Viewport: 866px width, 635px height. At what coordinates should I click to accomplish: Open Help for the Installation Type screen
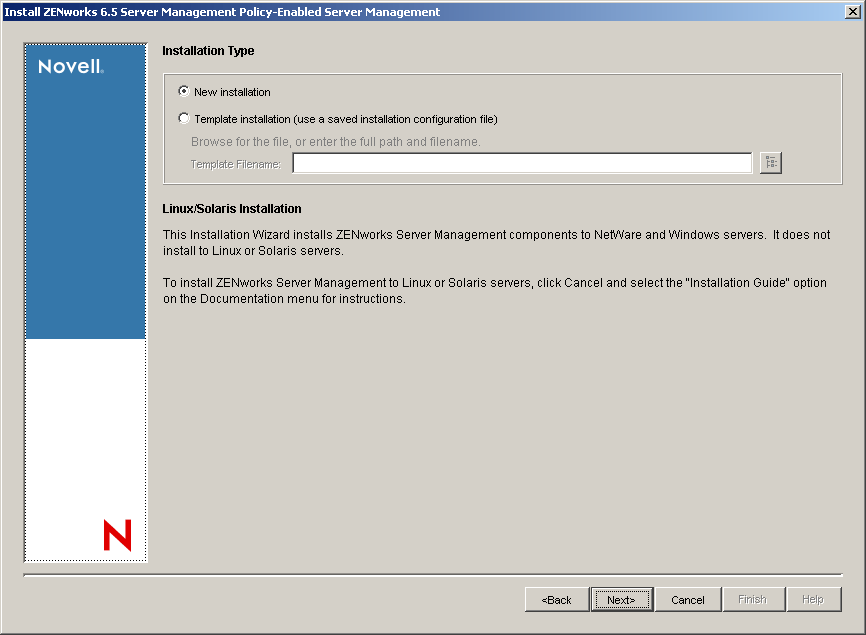819,599
